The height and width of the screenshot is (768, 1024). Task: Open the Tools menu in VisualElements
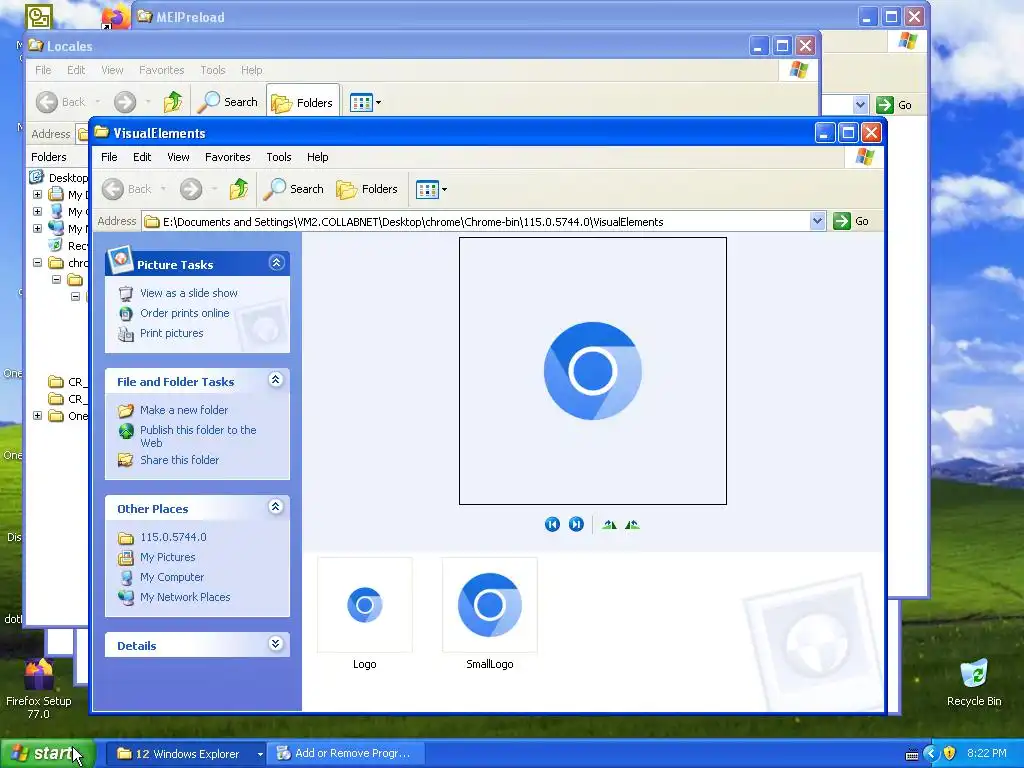coord(278,157)
